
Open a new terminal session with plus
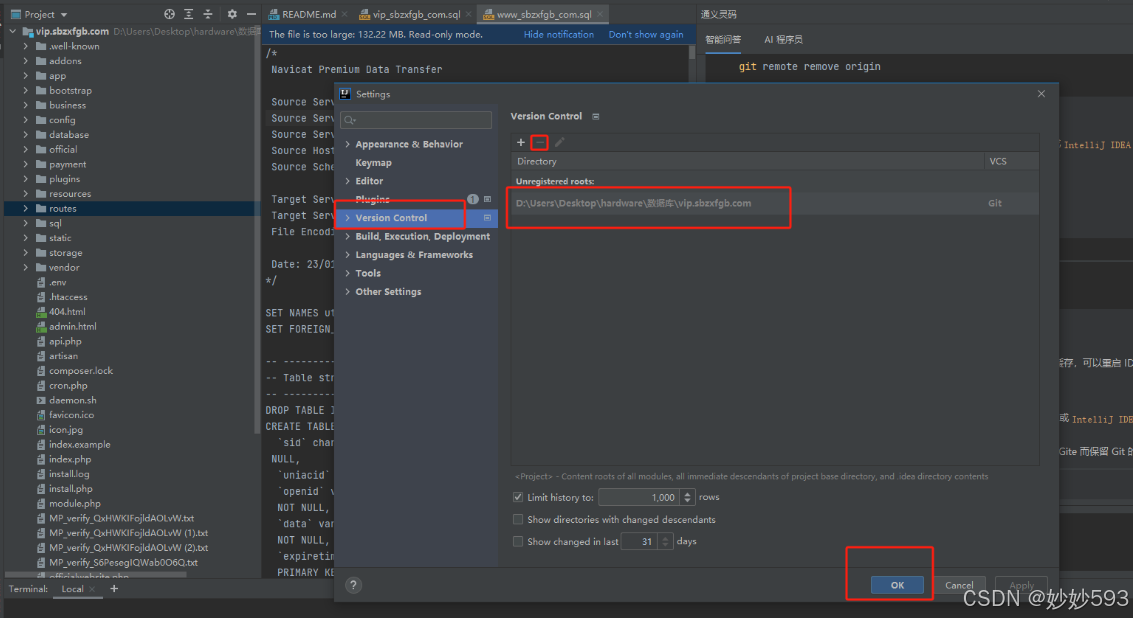(x=113, y=589)
